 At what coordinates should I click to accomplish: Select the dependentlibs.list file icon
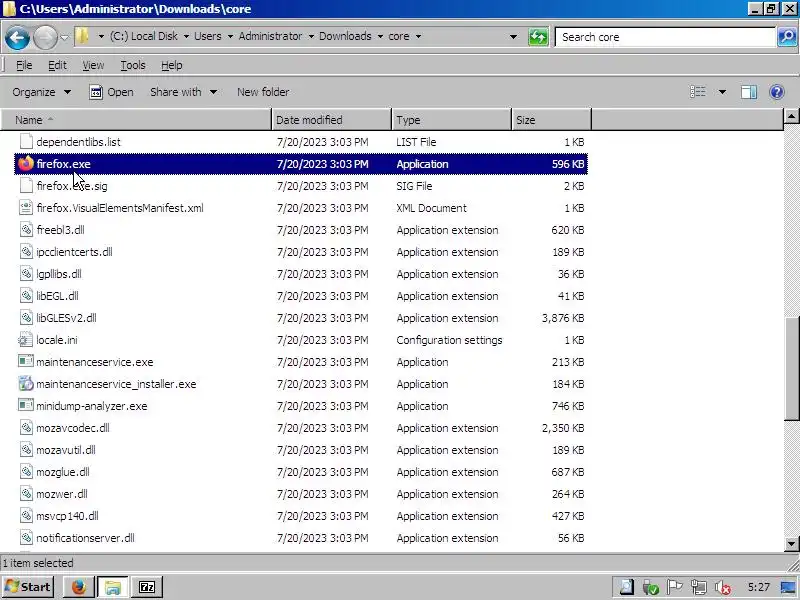coord(26,142)
